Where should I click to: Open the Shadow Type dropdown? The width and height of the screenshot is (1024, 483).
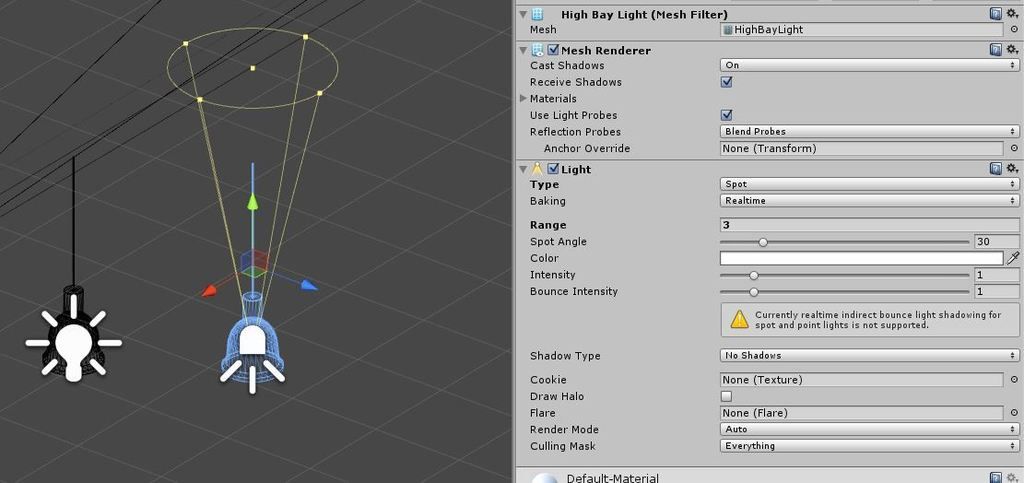869,355
